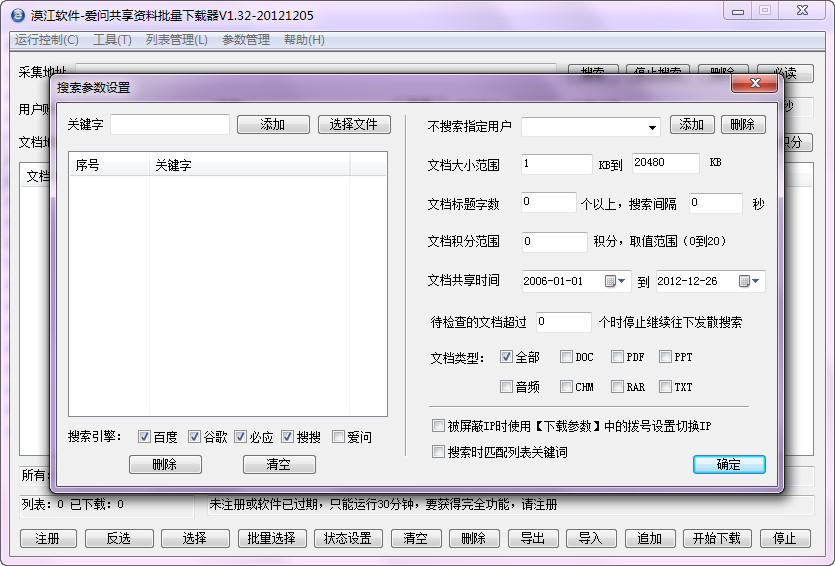Screen dimensions: 835x566
Task: Open the start date dropdown arrow
Action: [621, 281]
